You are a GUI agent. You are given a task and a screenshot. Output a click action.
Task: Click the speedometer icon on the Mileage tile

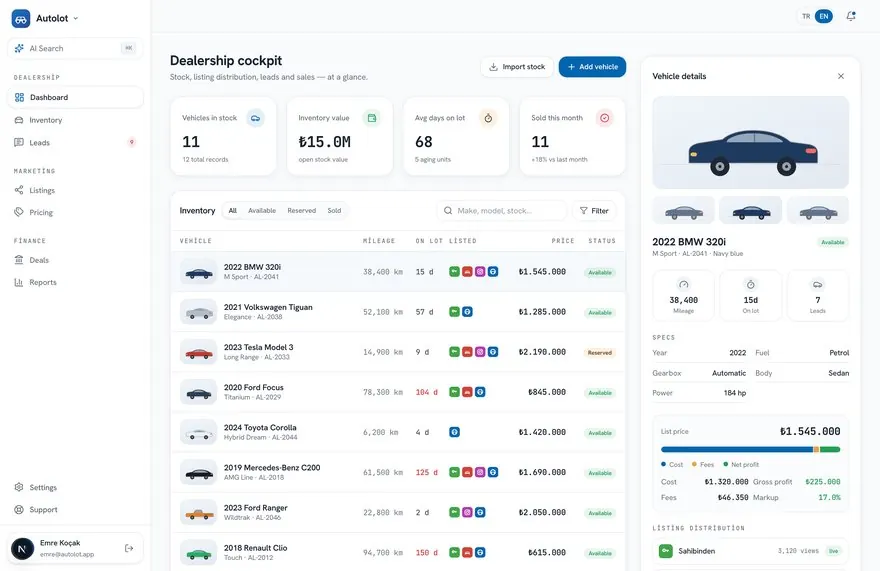click(x=684, y=284)
